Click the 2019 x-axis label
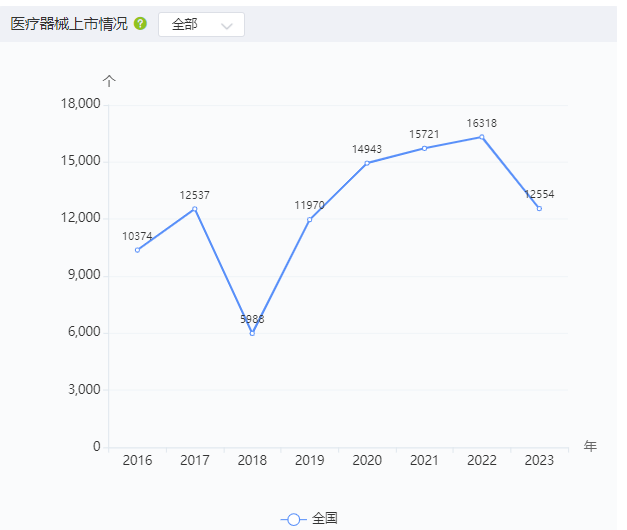 pyautogui.click(x=310, y=460)
